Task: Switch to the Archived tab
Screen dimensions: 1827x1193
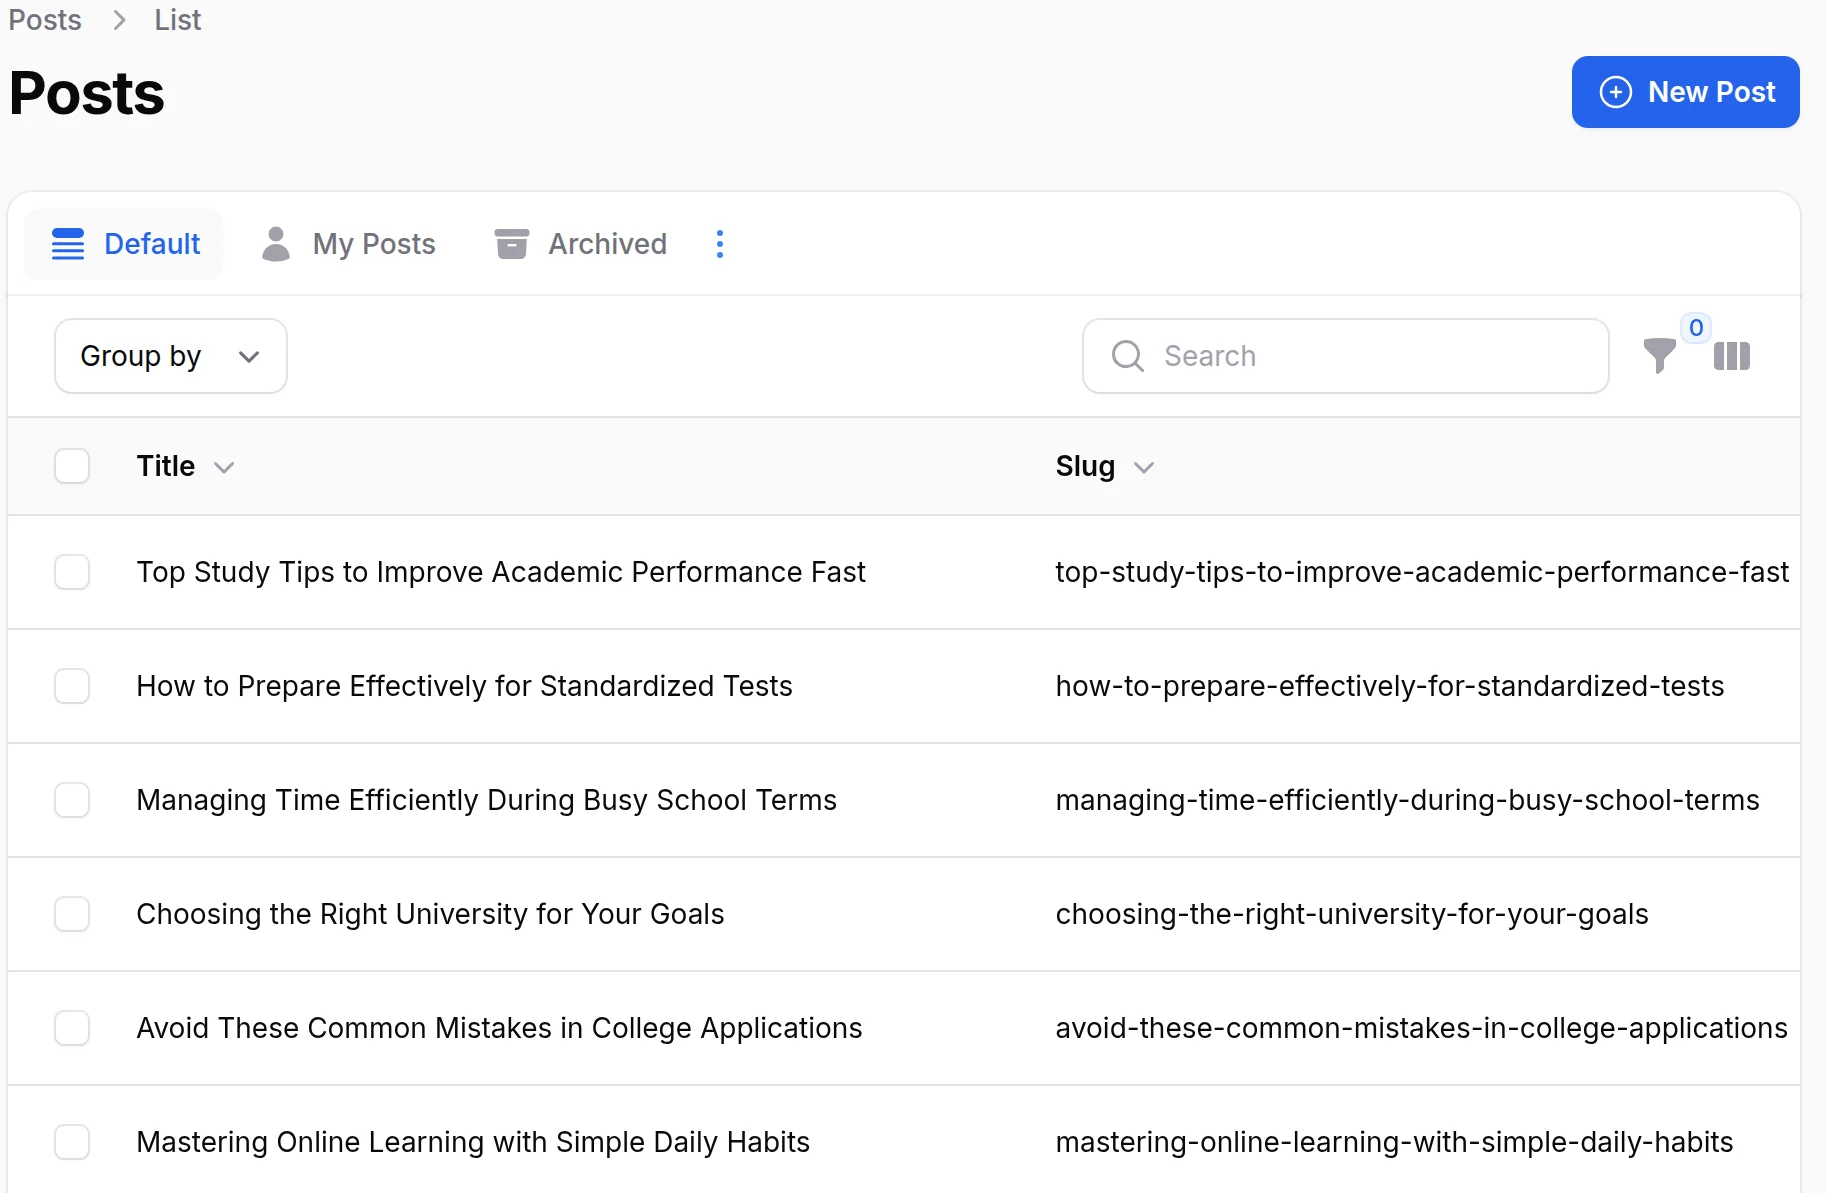Action: click(580, 244)
